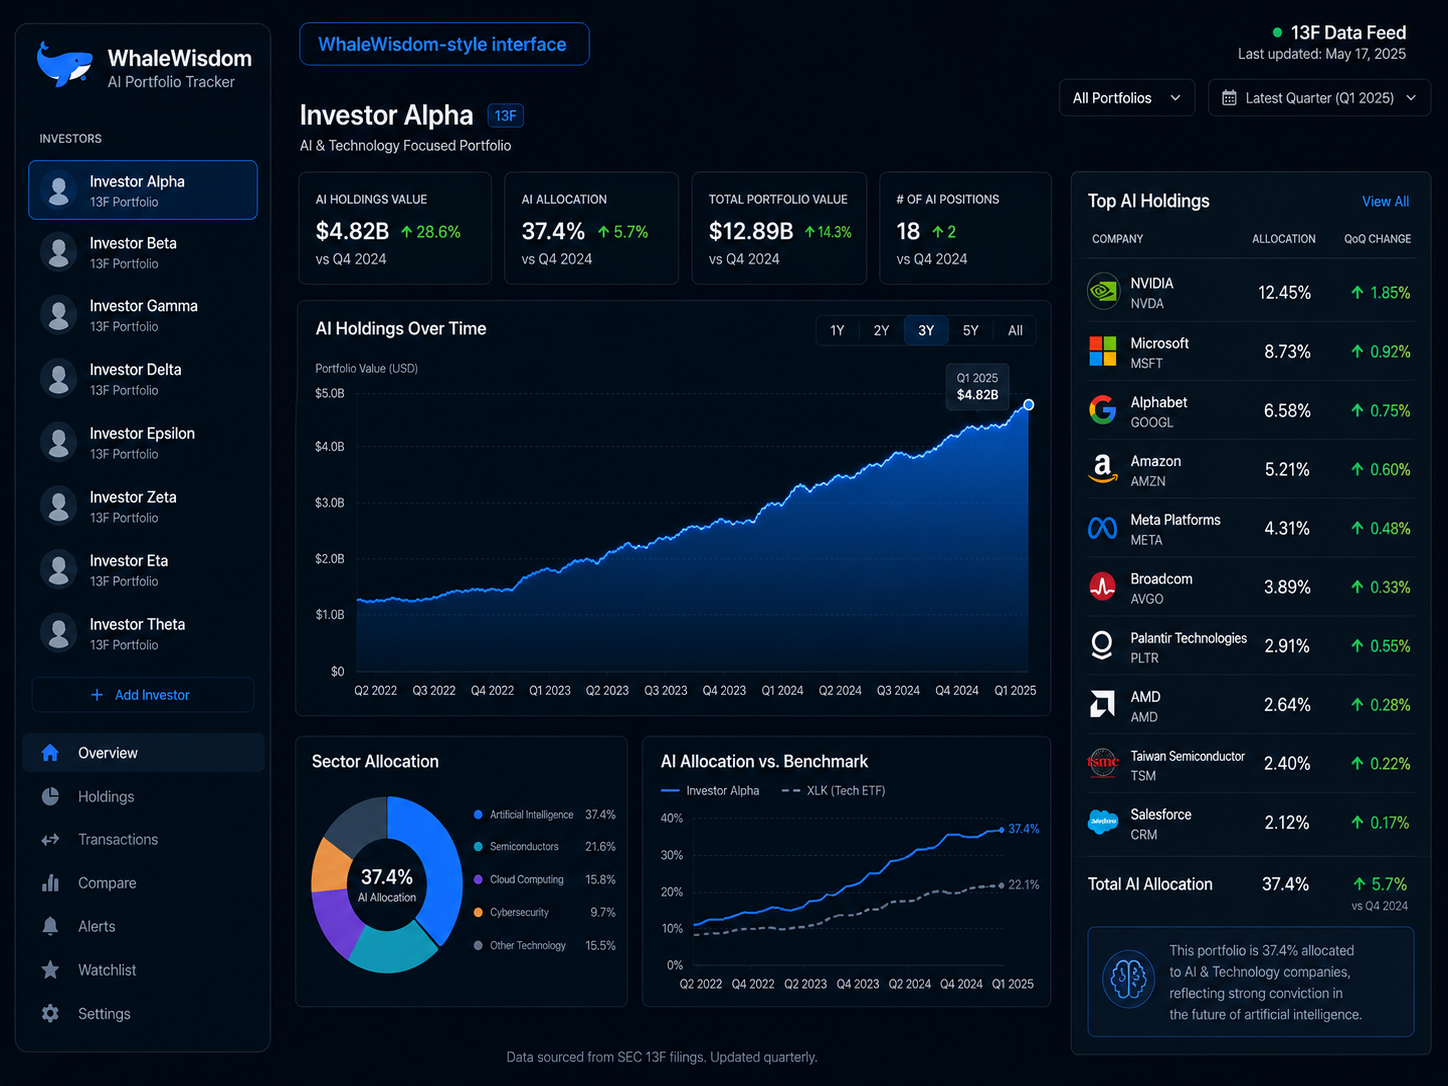This screenshot has width=1448, height=1086.
Task: Click the Alerts bell icon
Action: pos(50,926)
